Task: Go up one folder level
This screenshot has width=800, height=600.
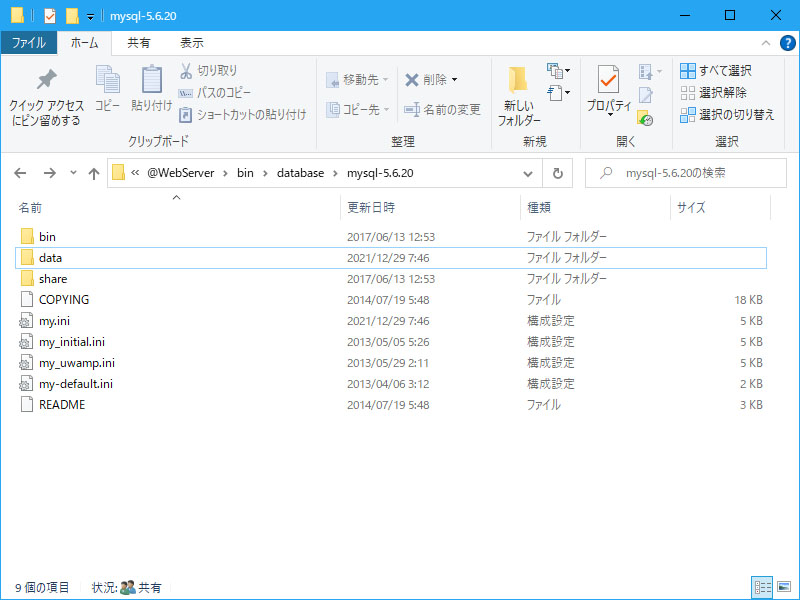Action: click(x=93, y=173)
